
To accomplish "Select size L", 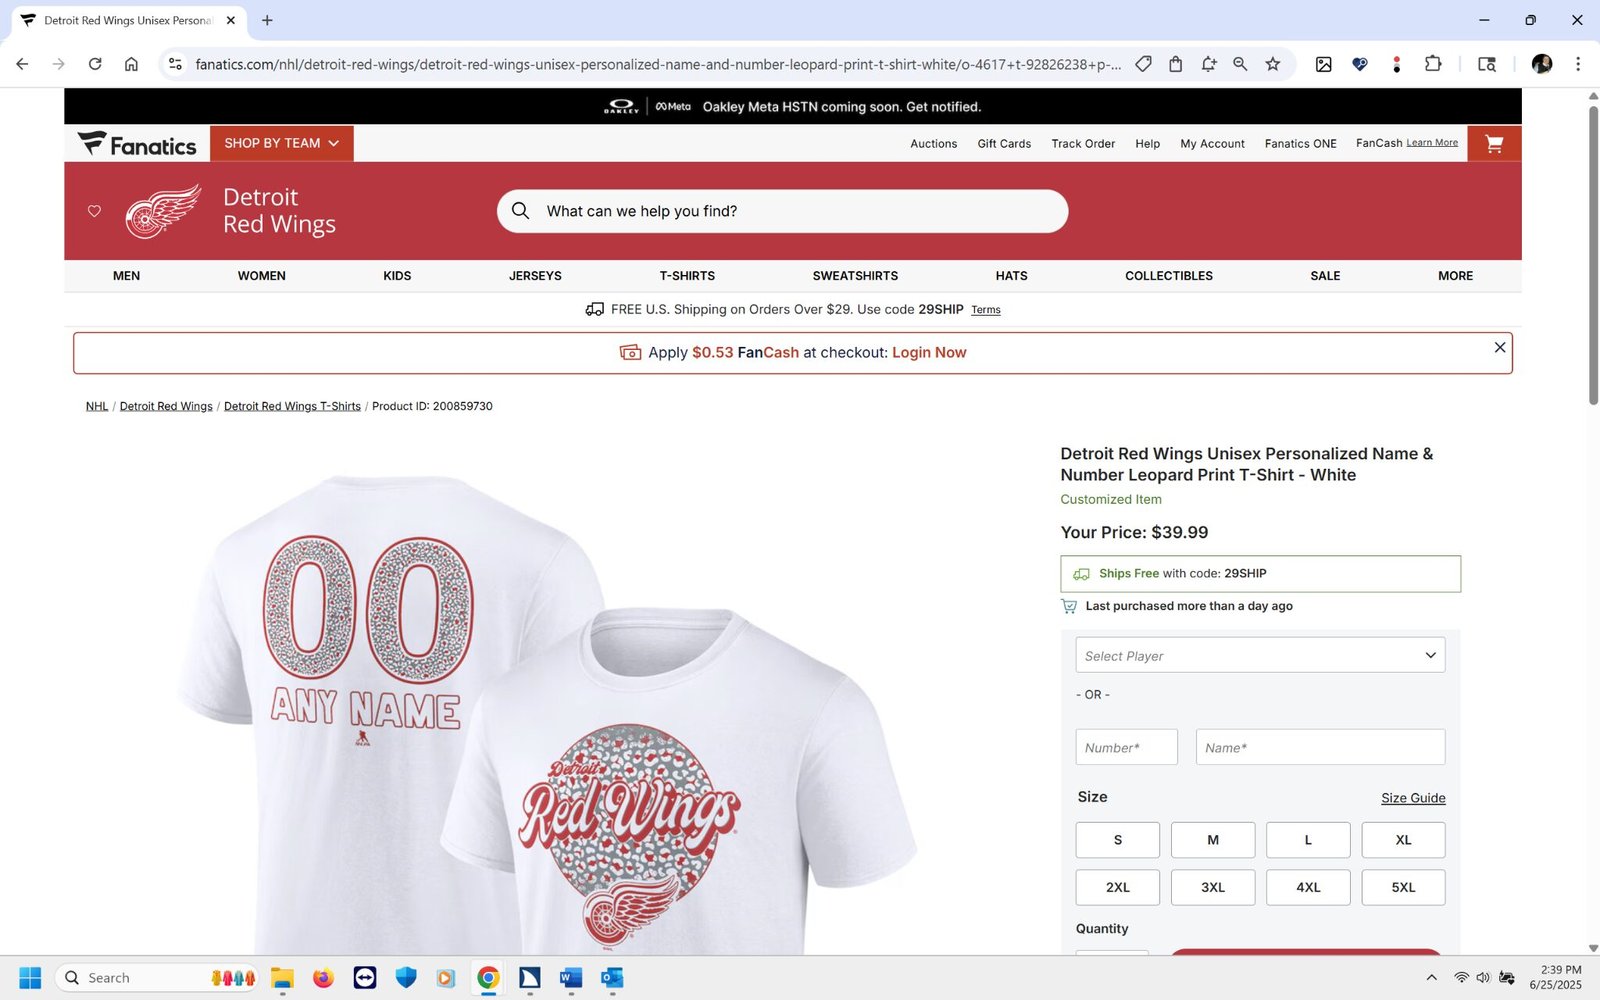I will 1308,840.
